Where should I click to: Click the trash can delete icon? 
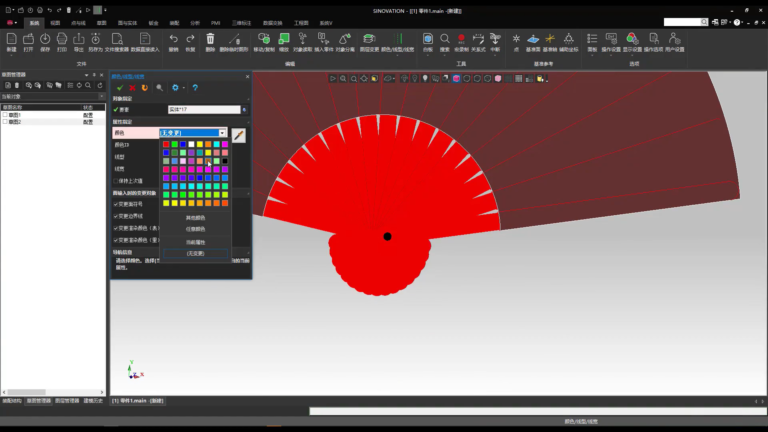coord(210,39)
